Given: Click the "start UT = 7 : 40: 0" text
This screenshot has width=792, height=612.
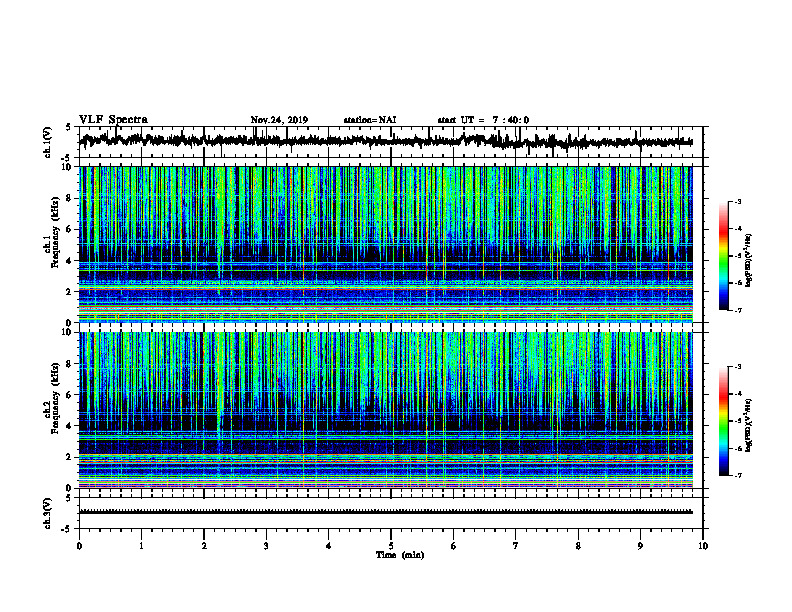Looking at the screenshot, I should tap(483, 120).
